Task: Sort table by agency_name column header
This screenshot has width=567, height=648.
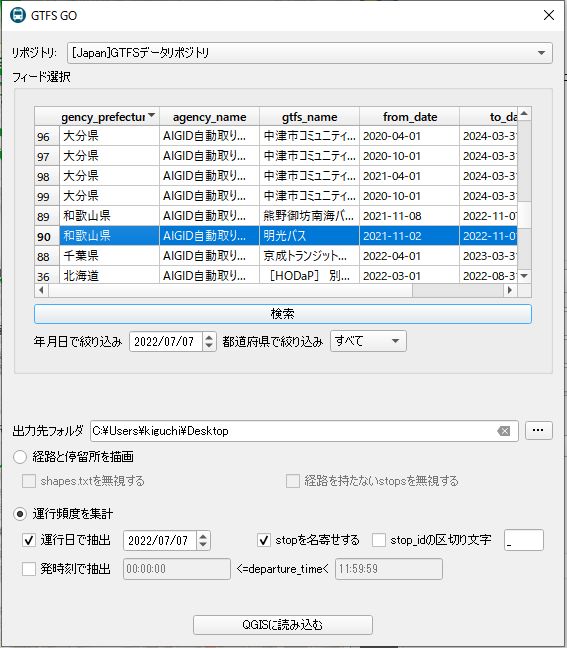Action: coord(210,117)
